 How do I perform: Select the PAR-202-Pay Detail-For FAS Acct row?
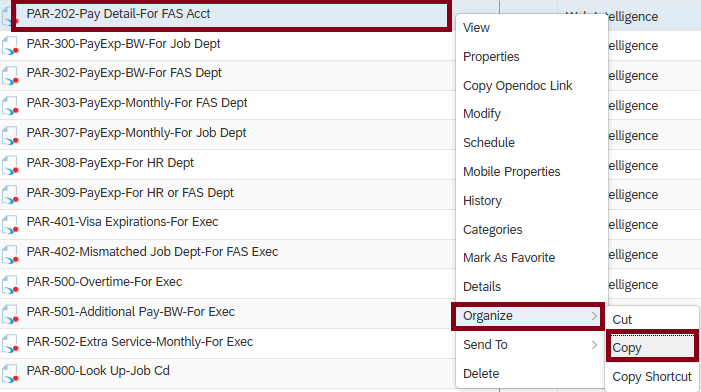pos(231,15)
